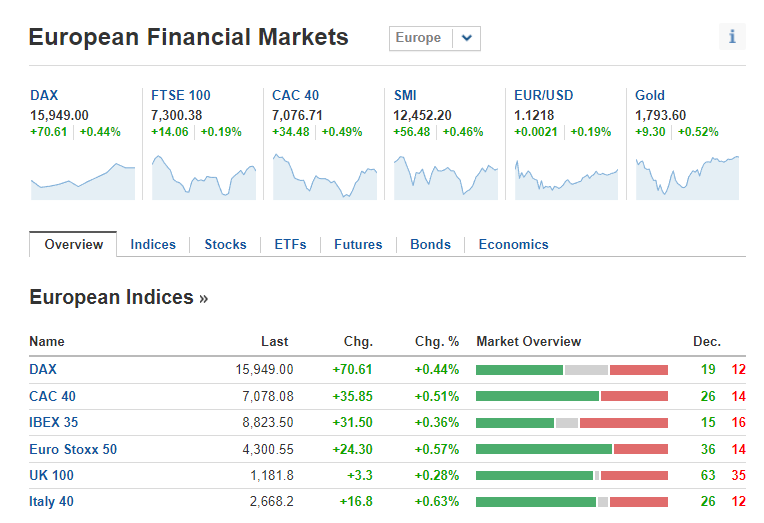The height and width of the screenshot is (523, 764).
Task: Click UK 100 decliners count 35
Action: click(739, 475)
